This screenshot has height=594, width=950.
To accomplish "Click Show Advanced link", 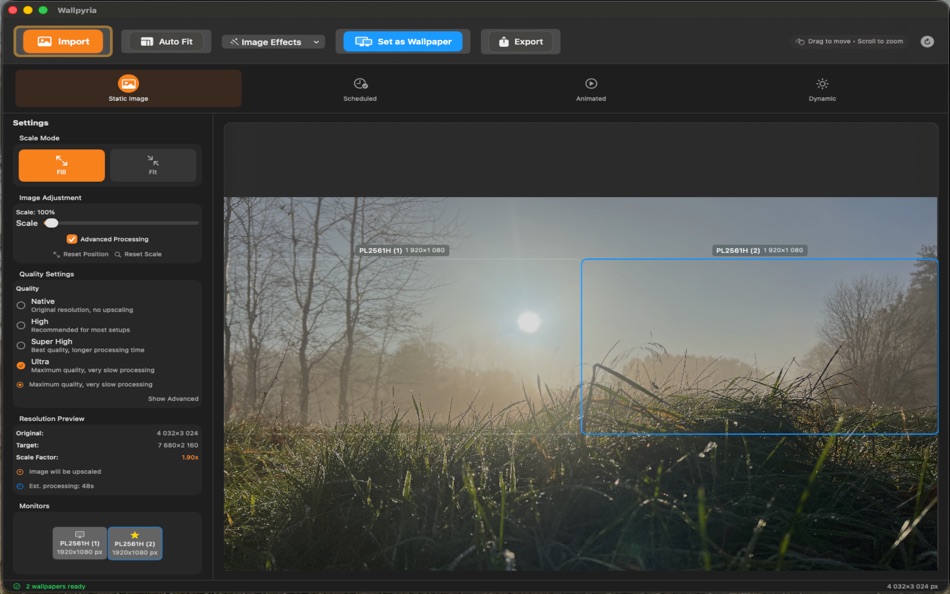I will tap(173, 399).
